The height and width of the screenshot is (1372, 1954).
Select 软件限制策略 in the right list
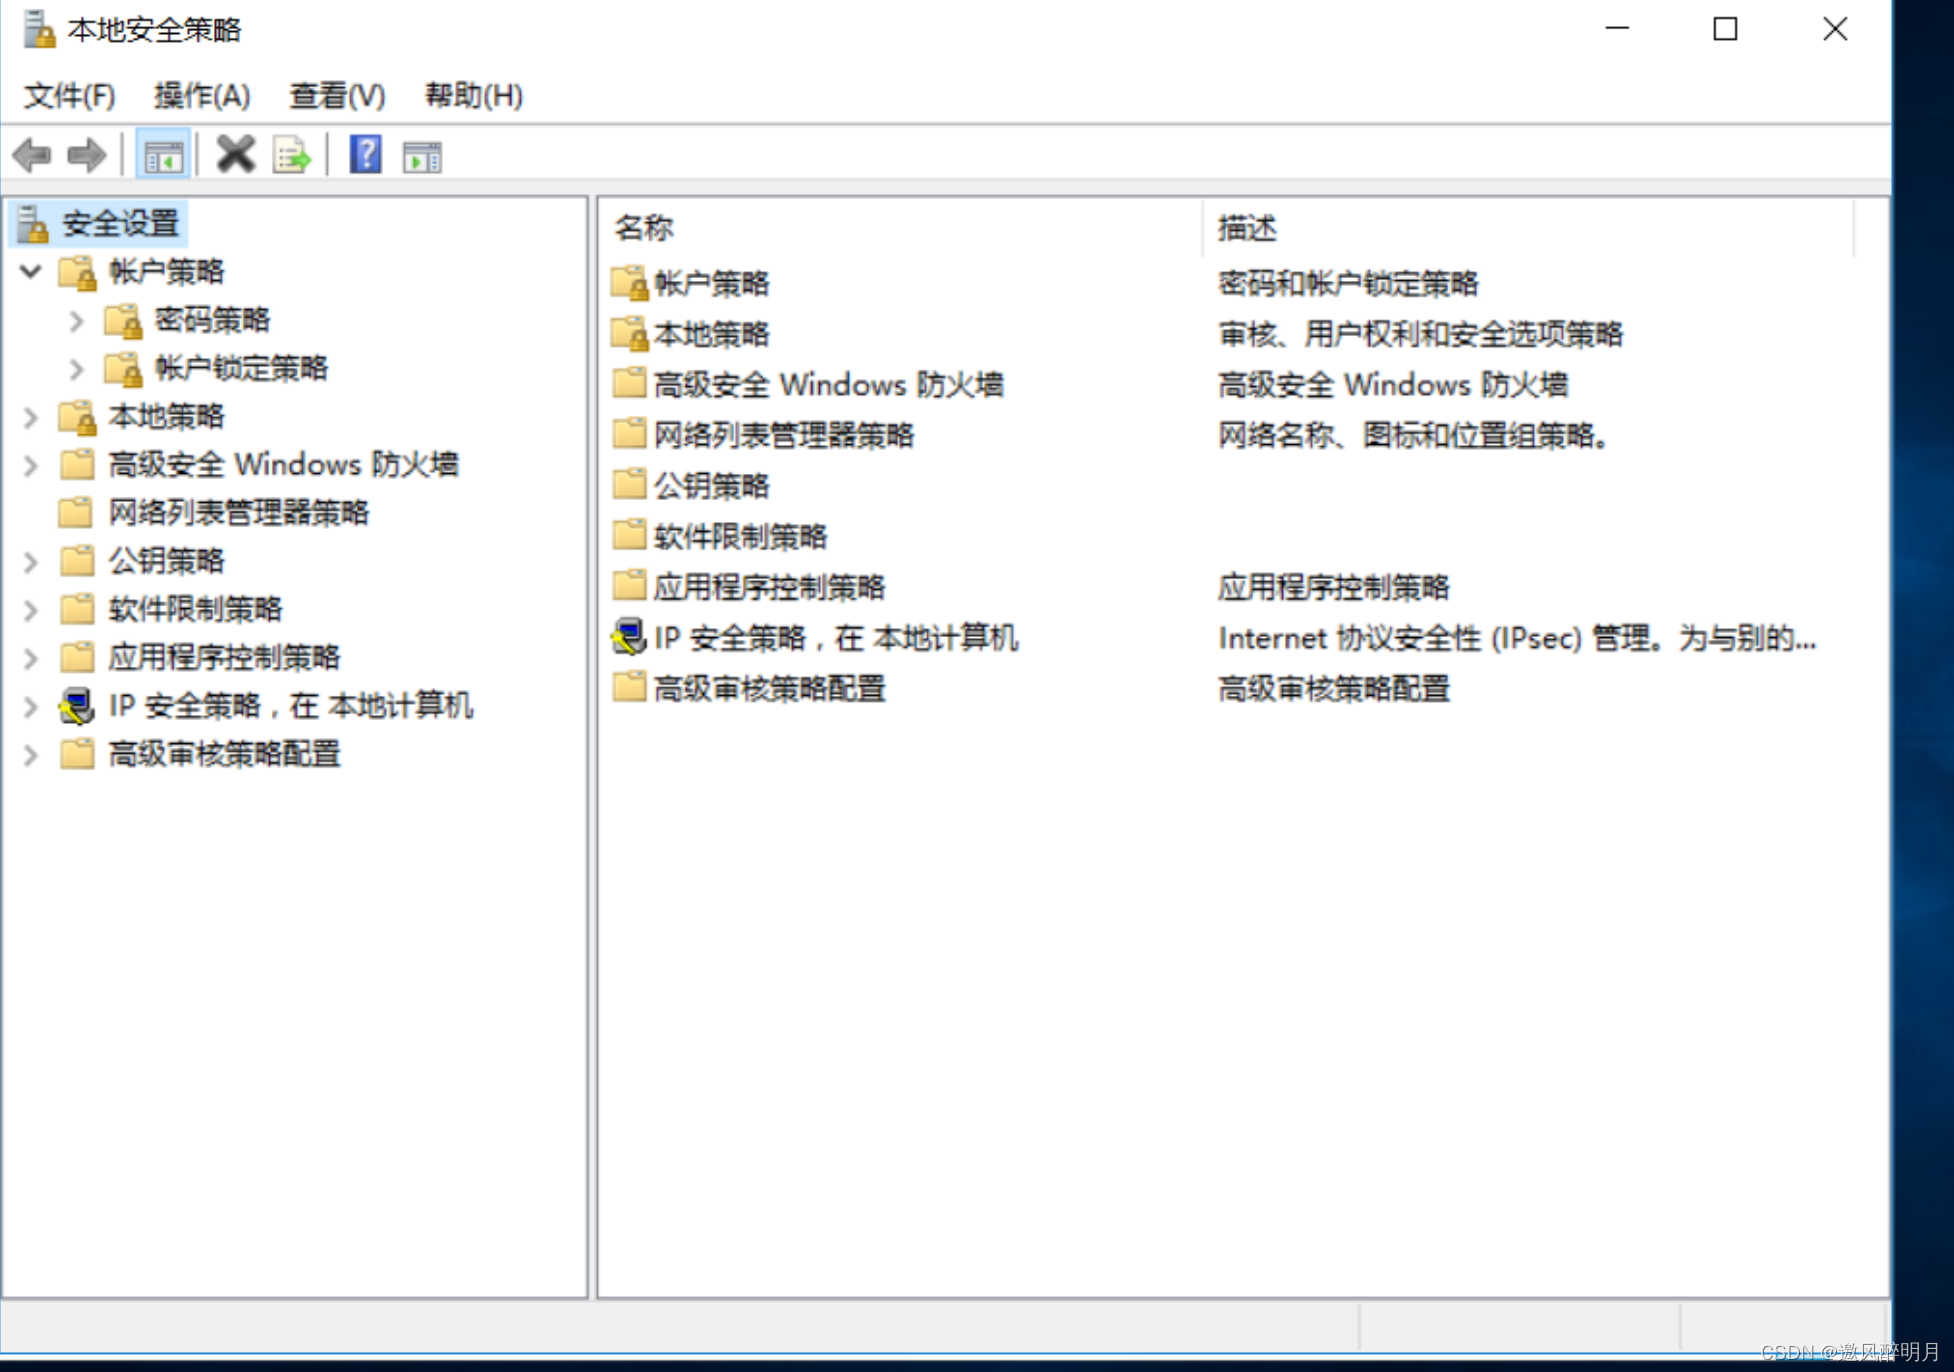coord(740,536)
